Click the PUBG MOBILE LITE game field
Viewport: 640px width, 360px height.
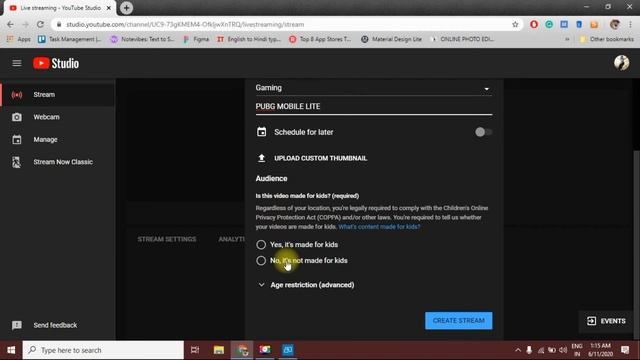[x=373, y=107]
